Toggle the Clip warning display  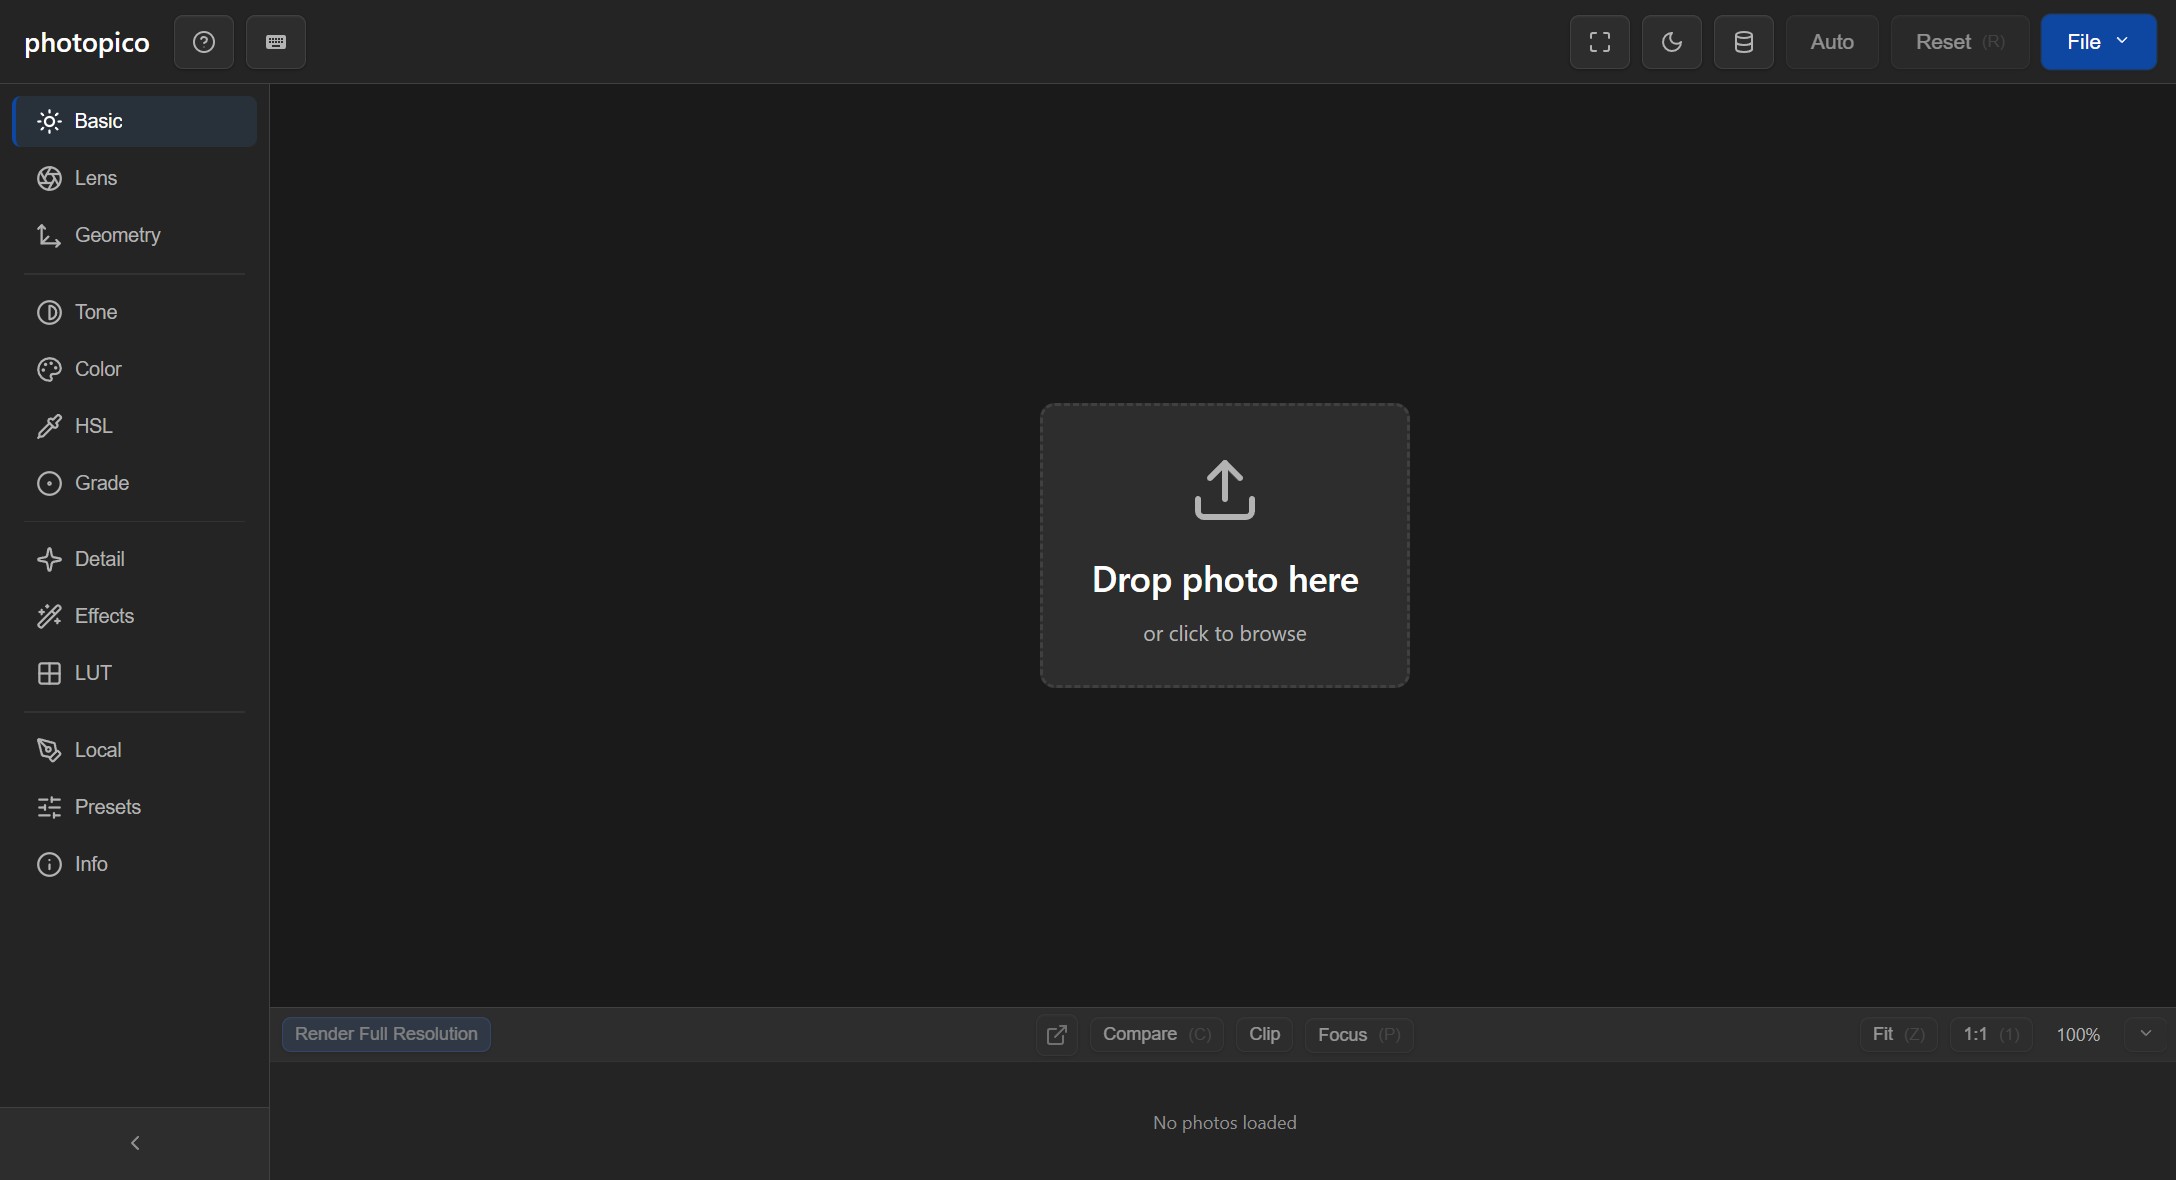tap(1264, 1035)
